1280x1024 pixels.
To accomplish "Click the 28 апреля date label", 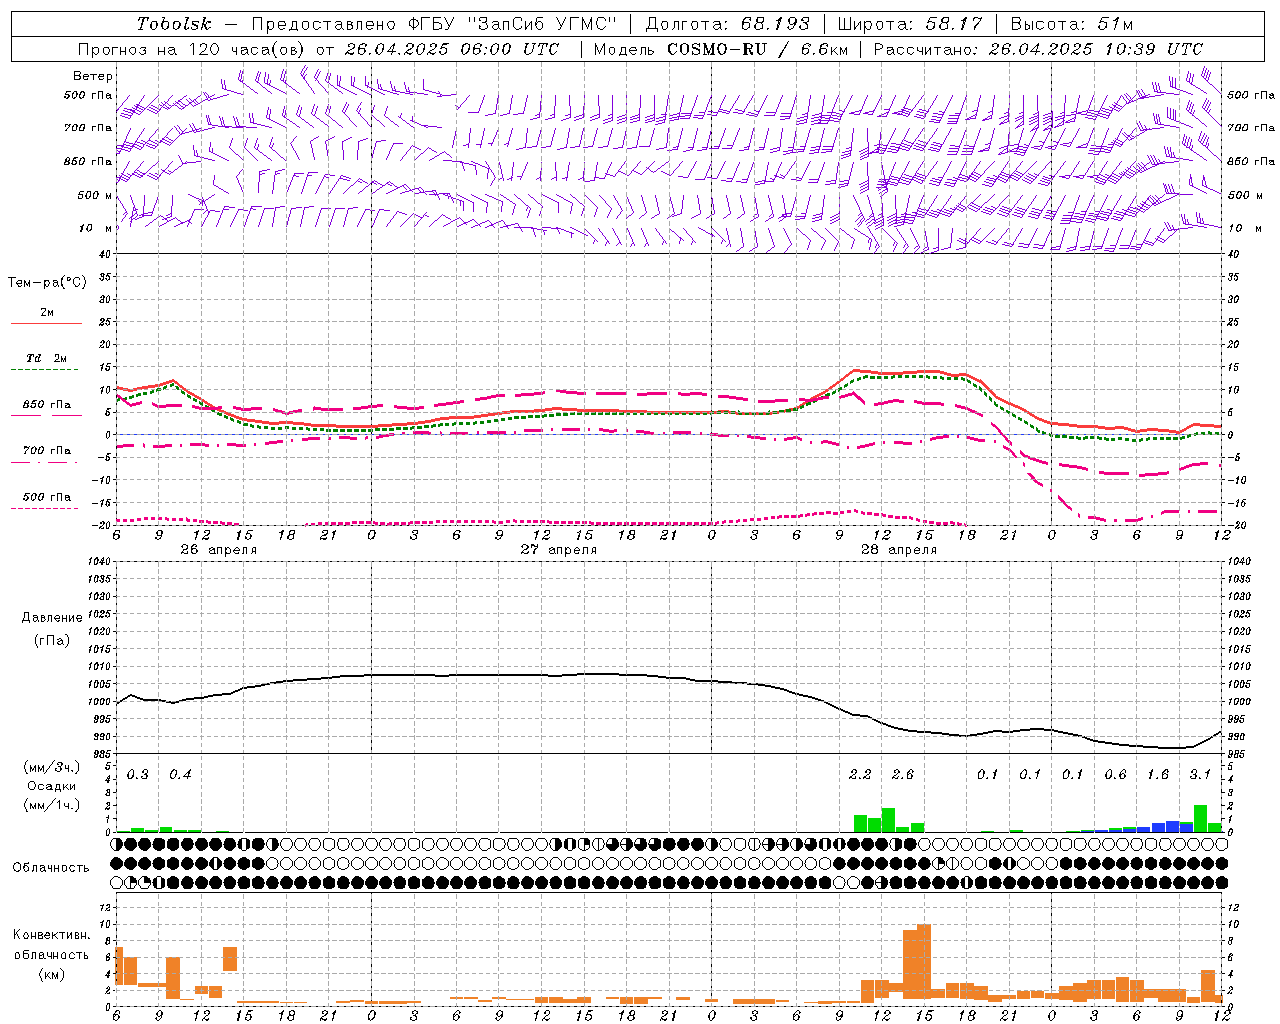I will click(x=899, y=550).
